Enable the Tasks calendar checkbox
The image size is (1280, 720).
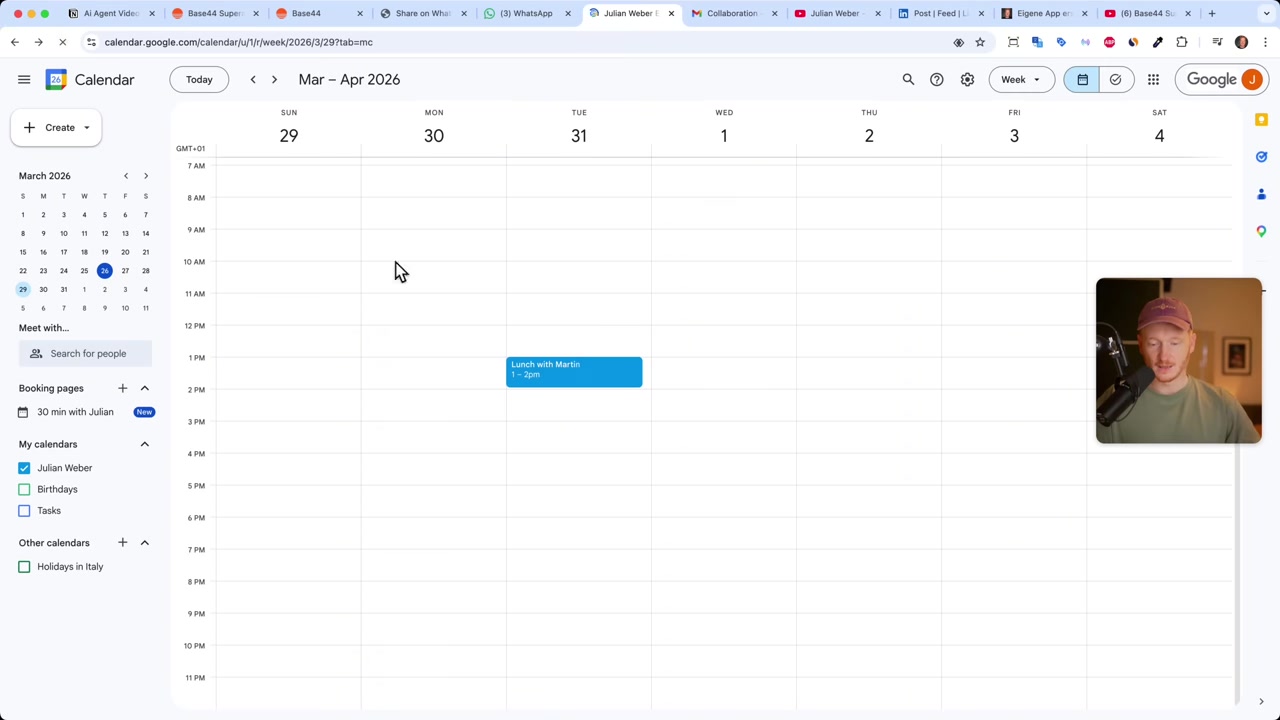coord(24,510)
